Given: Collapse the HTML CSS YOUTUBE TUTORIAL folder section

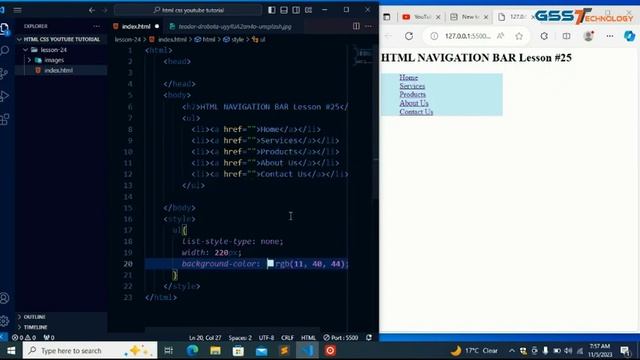Looking at the screenshot, I should pos(61,39).
